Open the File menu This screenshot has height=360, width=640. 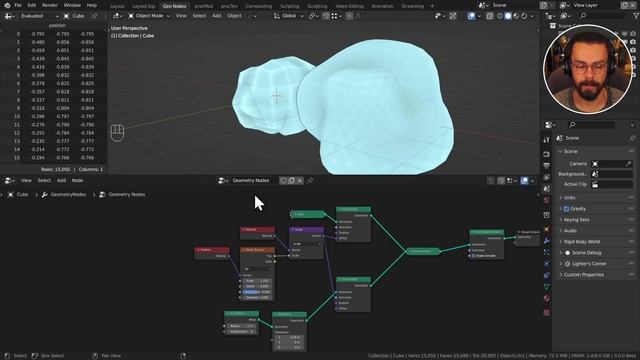point(18,5)
